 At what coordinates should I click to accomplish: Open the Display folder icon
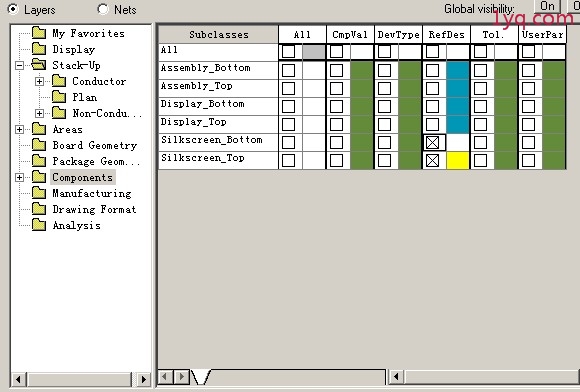(x=39, y=49)
